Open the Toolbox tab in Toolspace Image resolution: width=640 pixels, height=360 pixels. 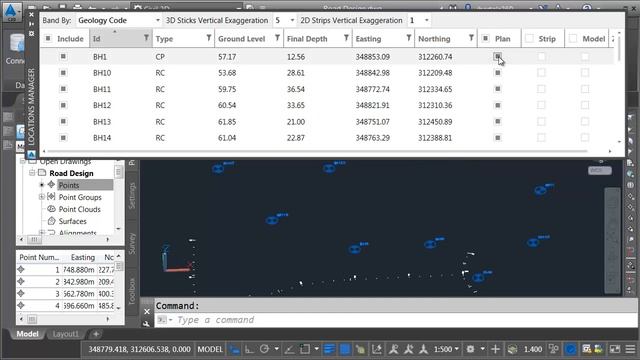(132, 291)
